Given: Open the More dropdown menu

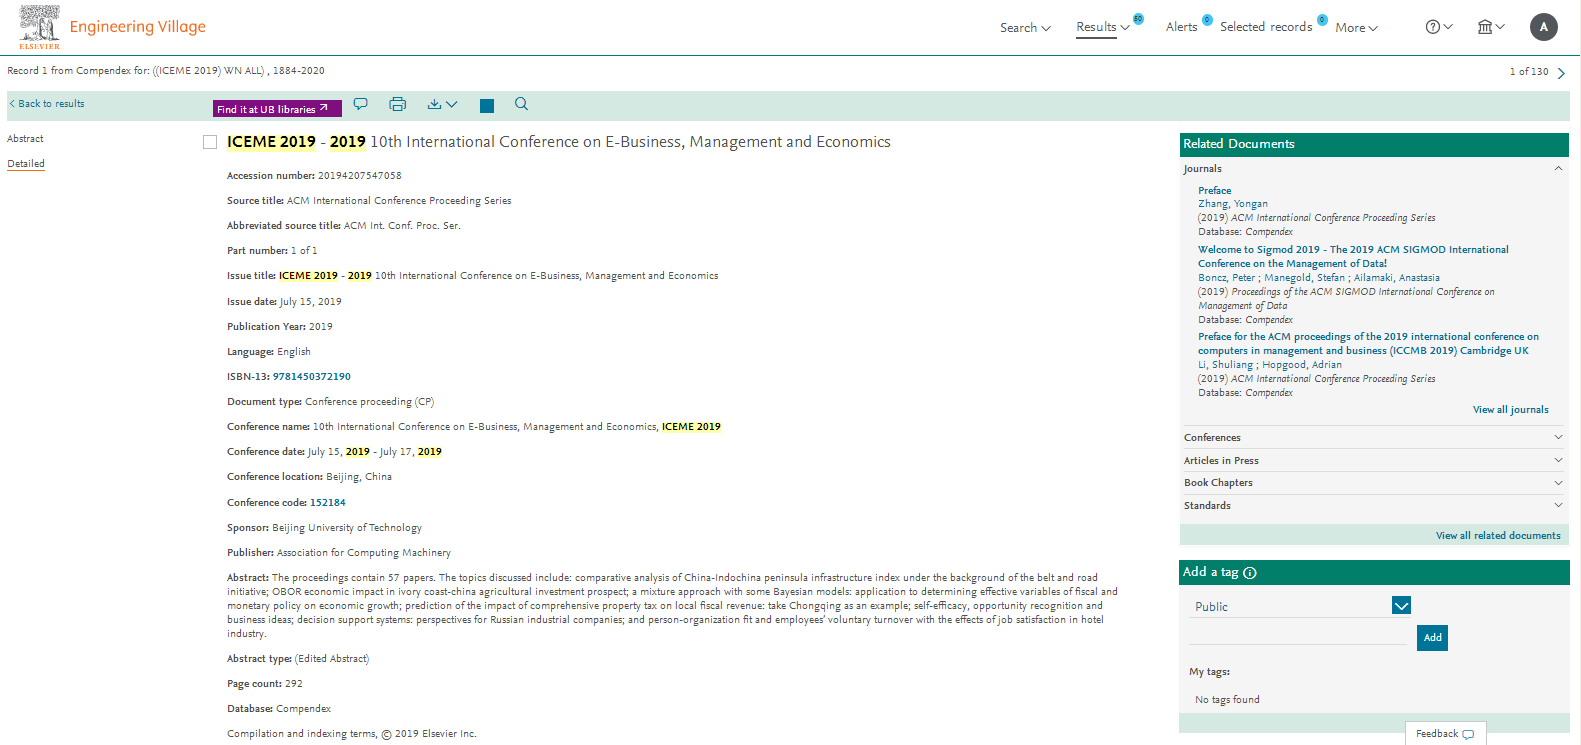Looking at the screenshot, I should pos(1356,28).
